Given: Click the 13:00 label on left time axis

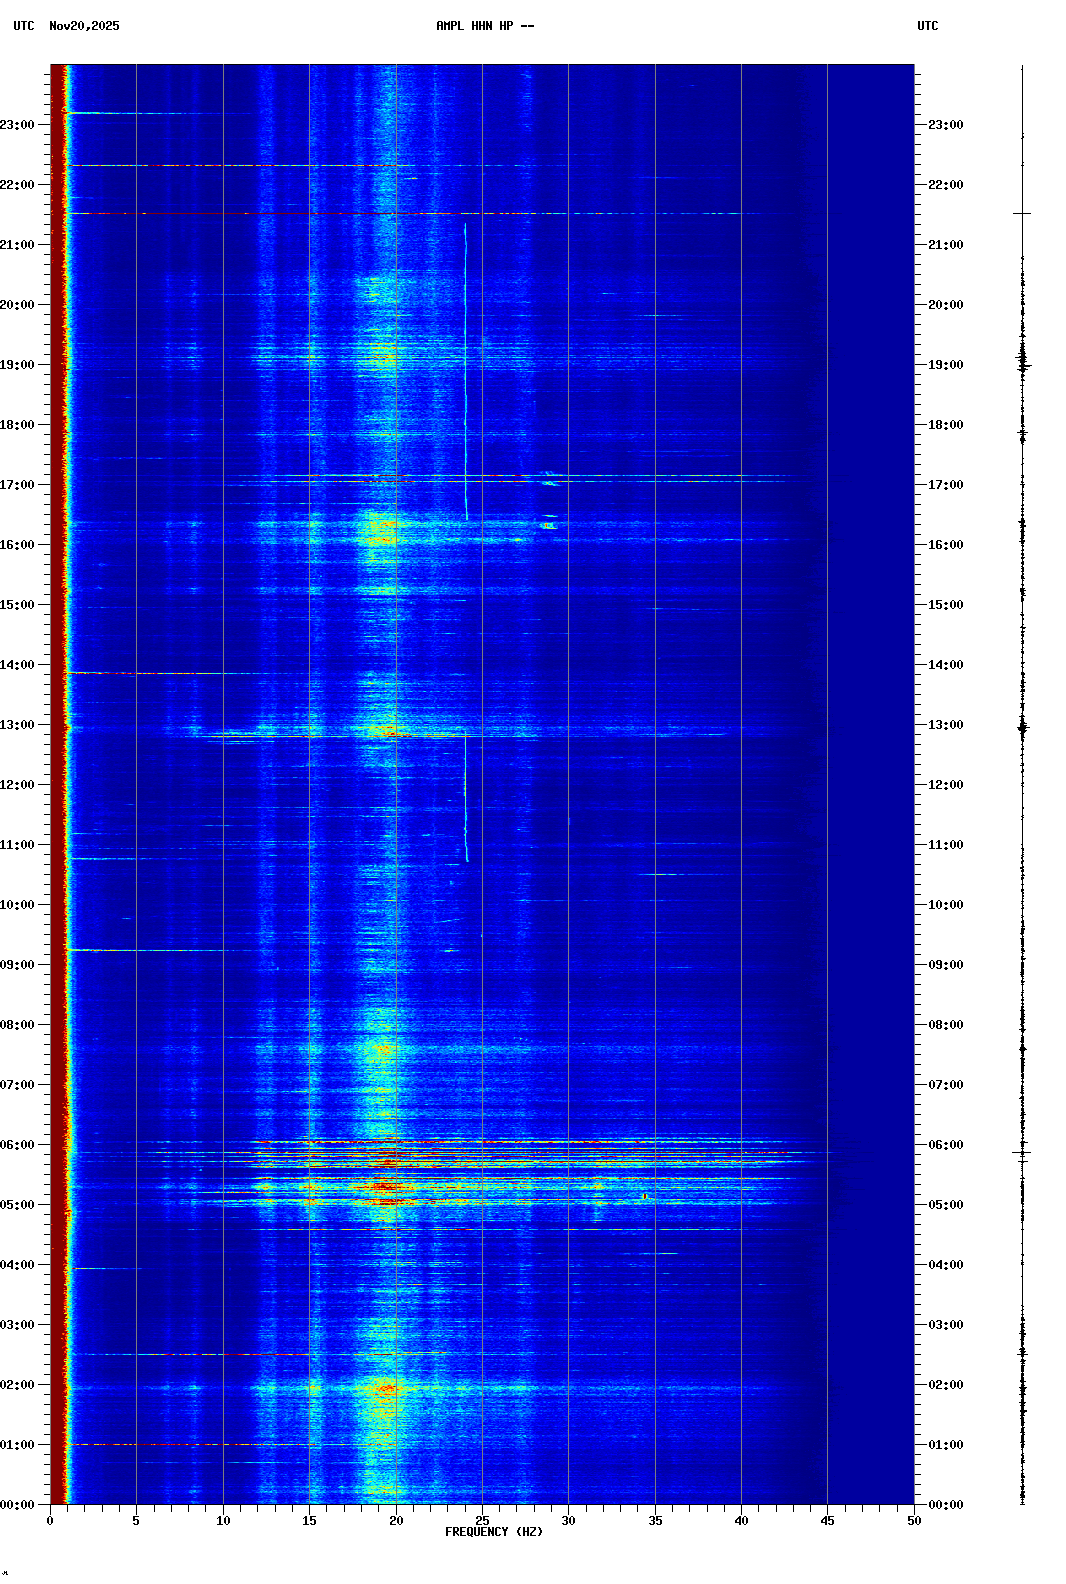Looking at the screenshot, I should 18,725.
